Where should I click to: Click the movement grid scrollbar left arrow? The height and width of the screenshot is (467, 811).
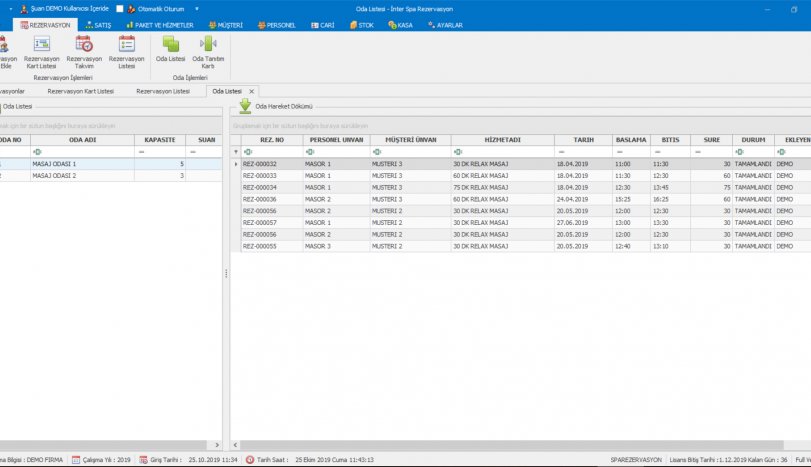[x=235, y=445]
